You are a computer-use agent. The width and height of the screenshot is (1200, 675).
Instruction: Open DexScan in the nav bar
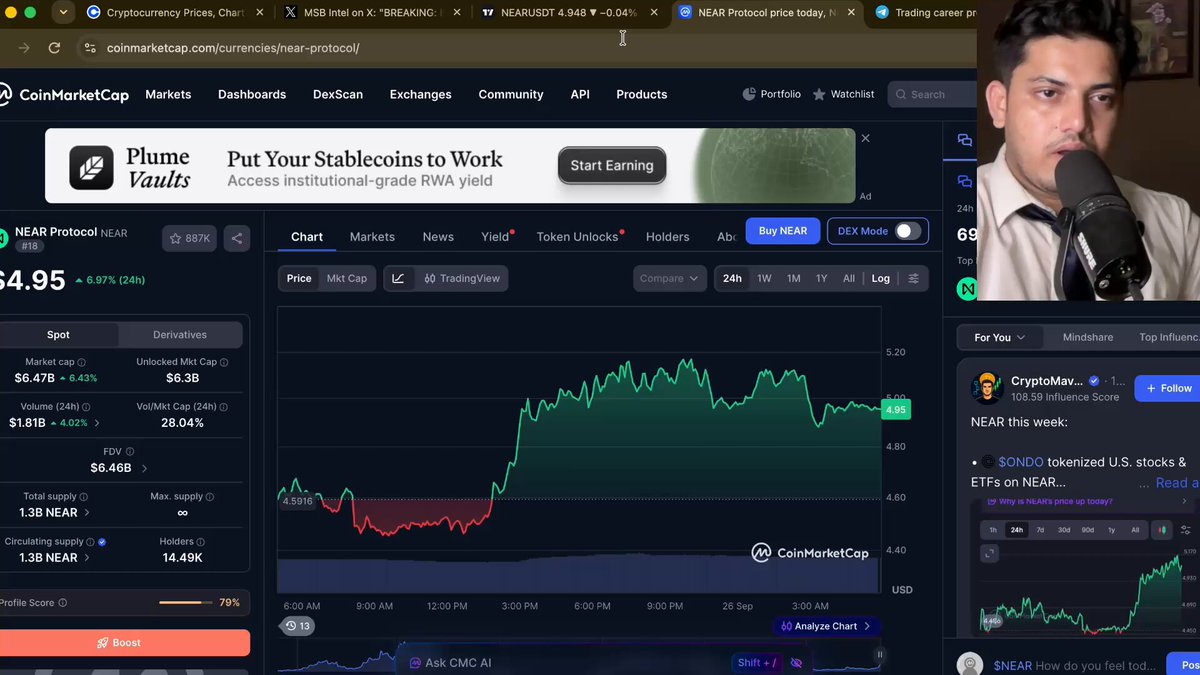click(338, 95)
